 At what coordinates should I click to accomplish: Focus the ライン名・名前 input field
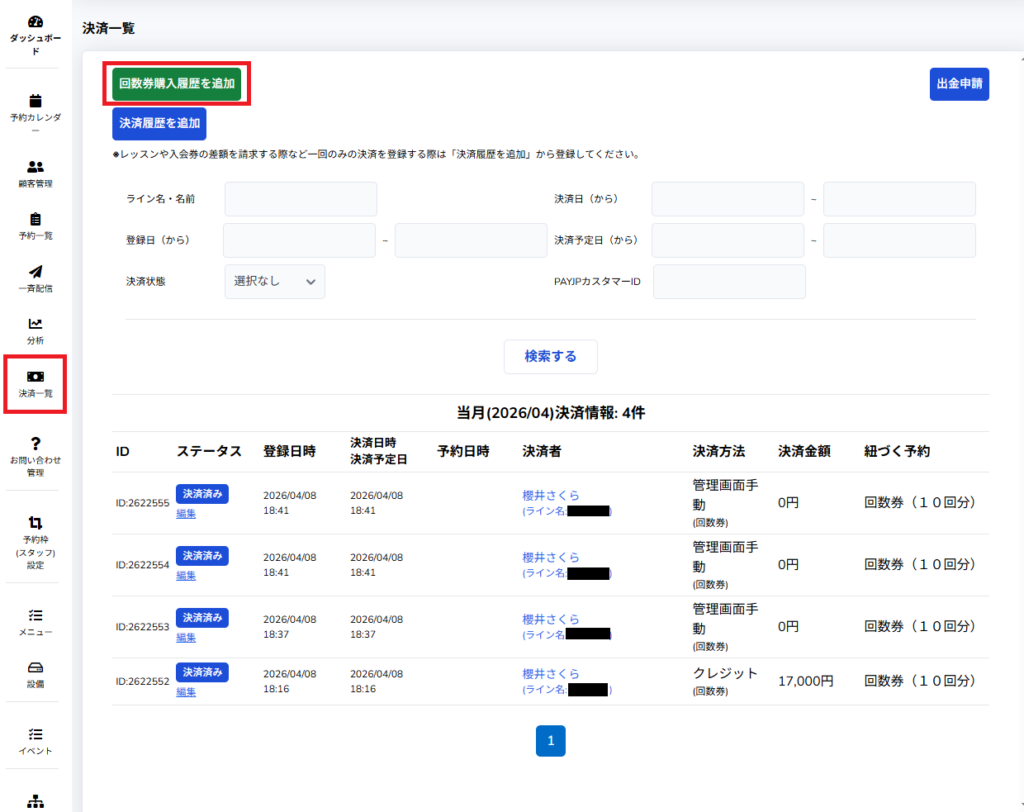(x=301, y=199)
